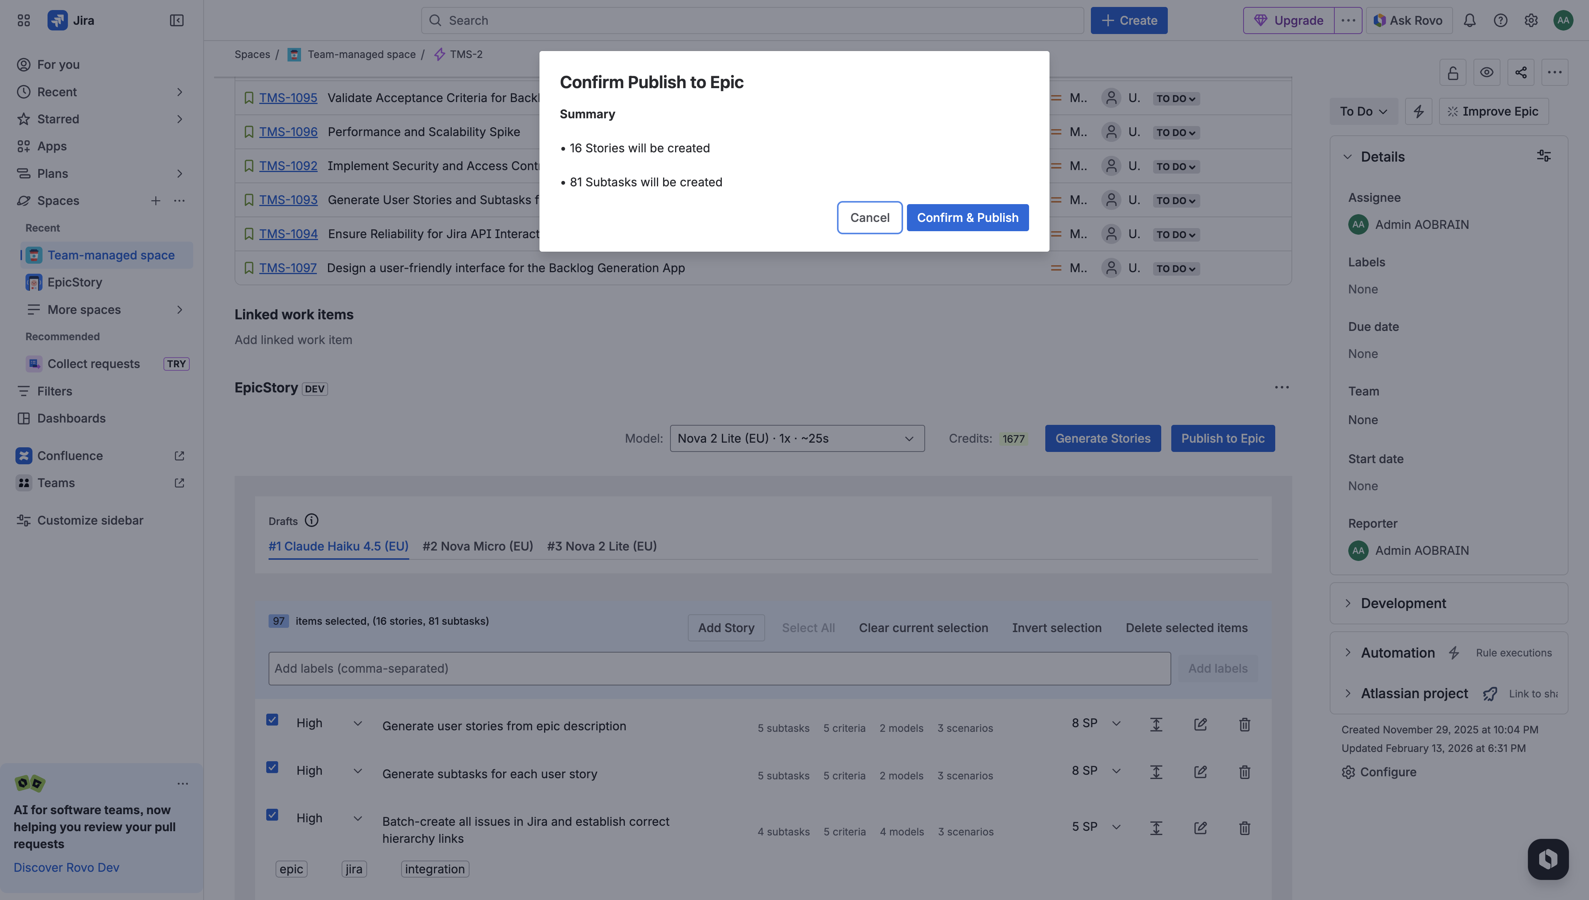The image size is (1589, 900).
Task: Open user avatar profile menu
Action: point(1563,20)
